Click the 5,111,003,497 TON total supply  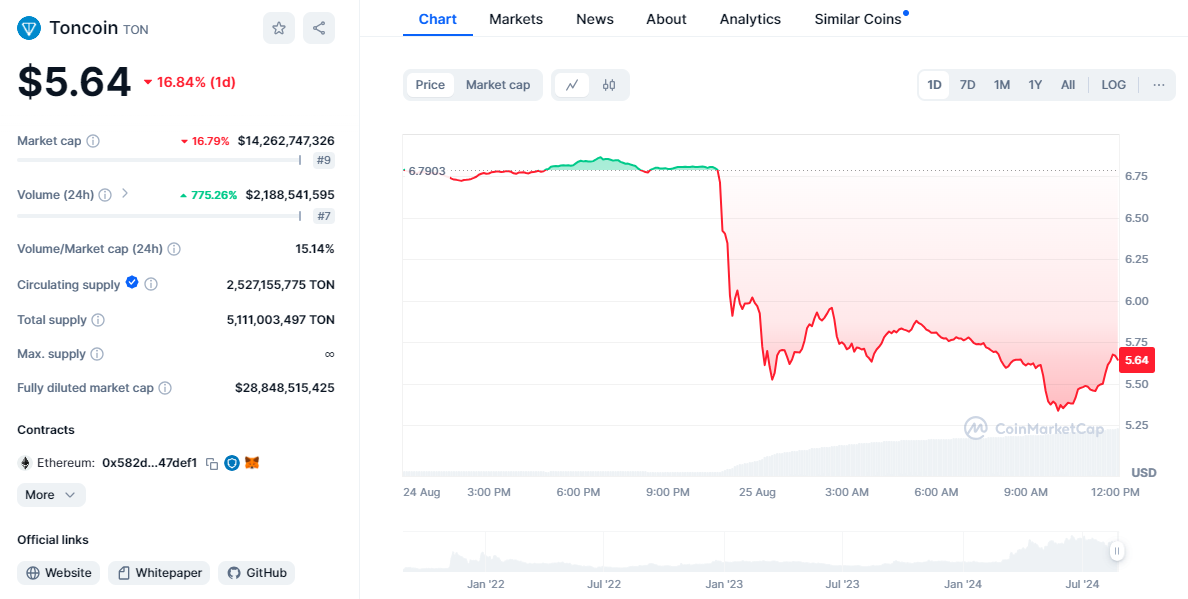coord(280,320)
